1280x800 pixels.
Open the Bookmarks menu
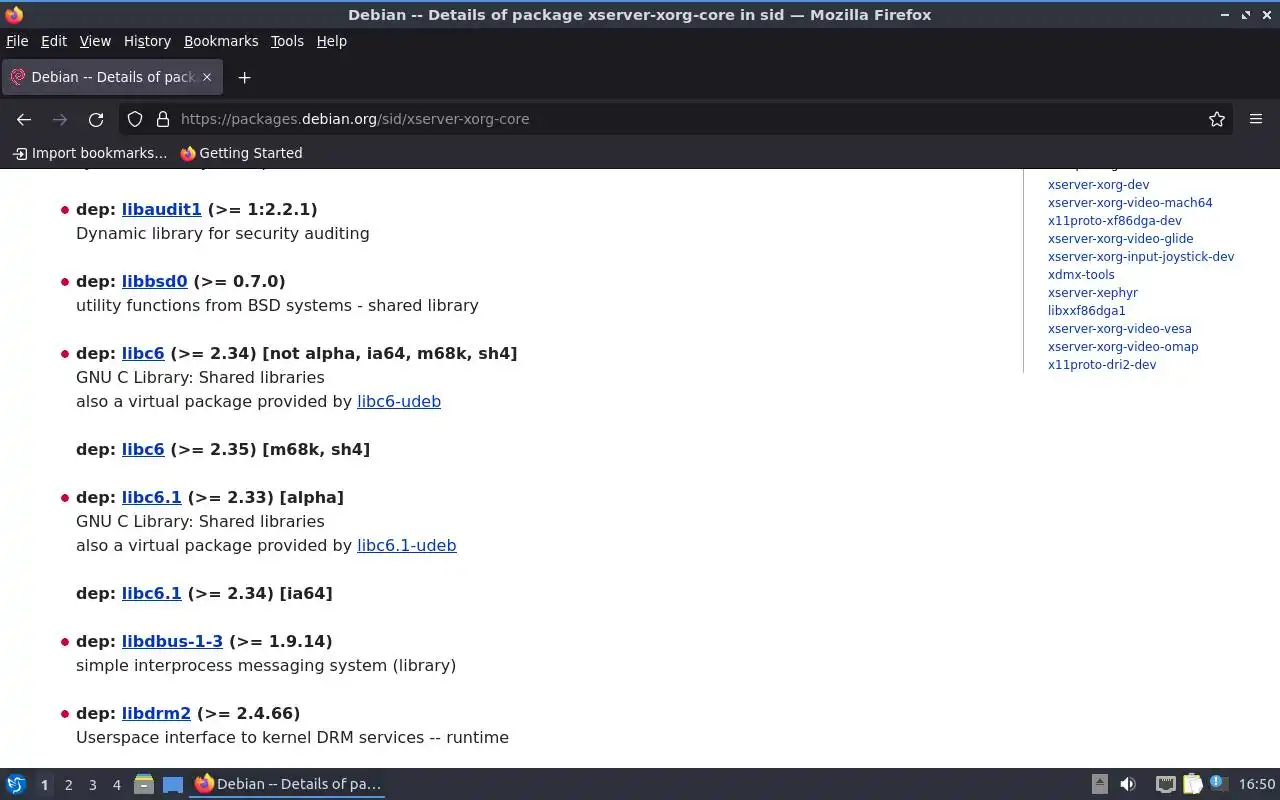(x=221, y=41)
